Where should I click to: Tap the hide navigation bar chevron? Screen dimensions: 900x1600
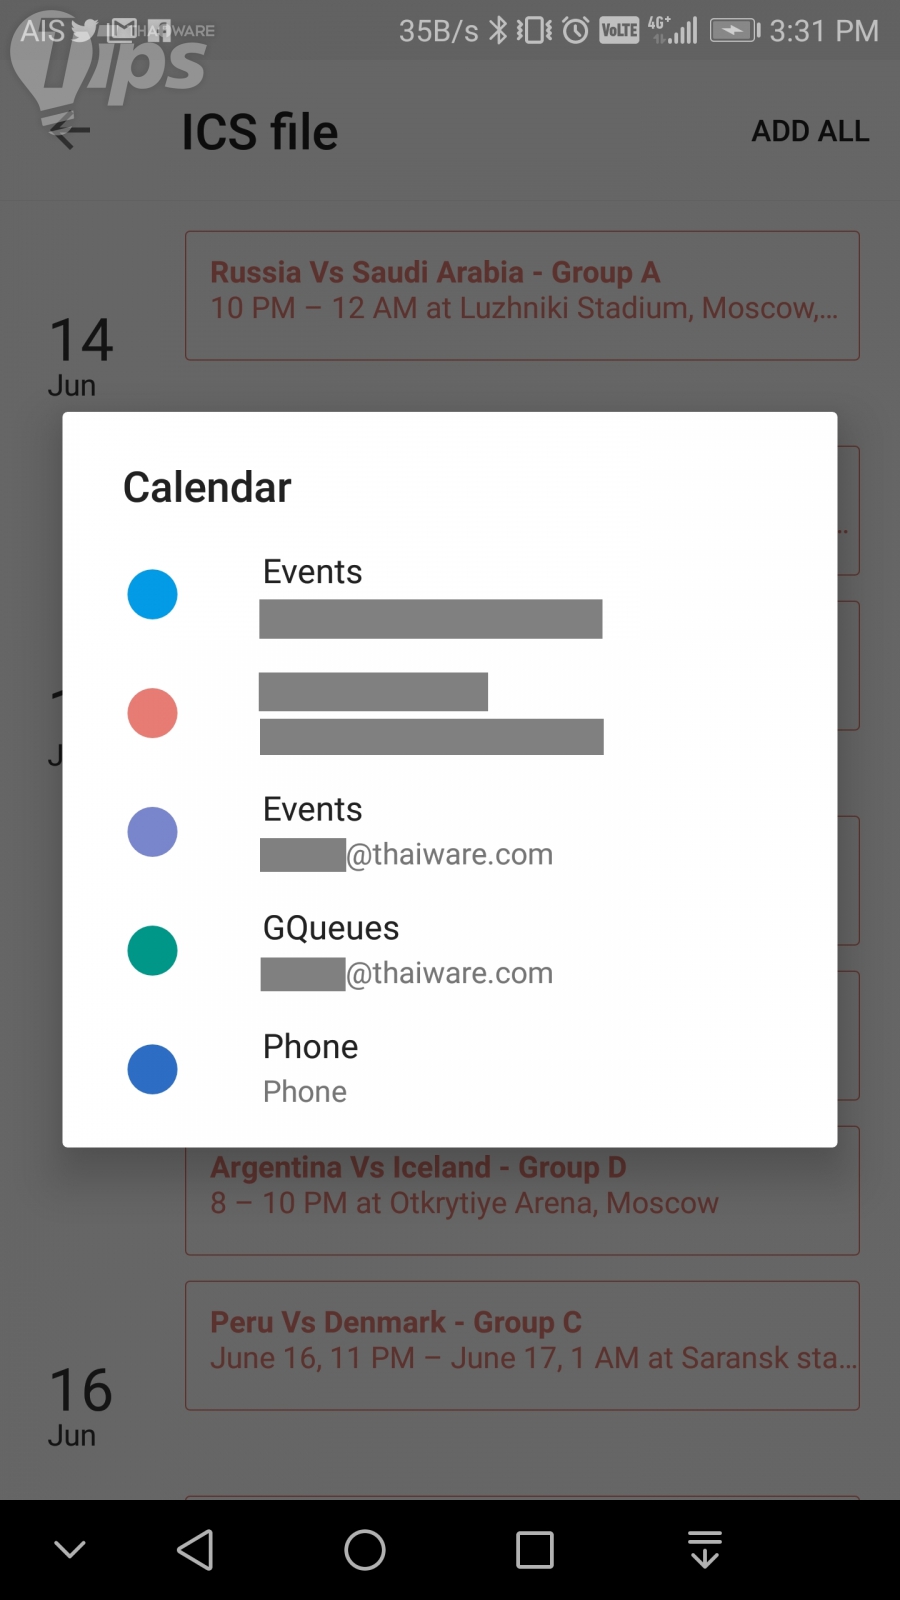[70, 1550]
